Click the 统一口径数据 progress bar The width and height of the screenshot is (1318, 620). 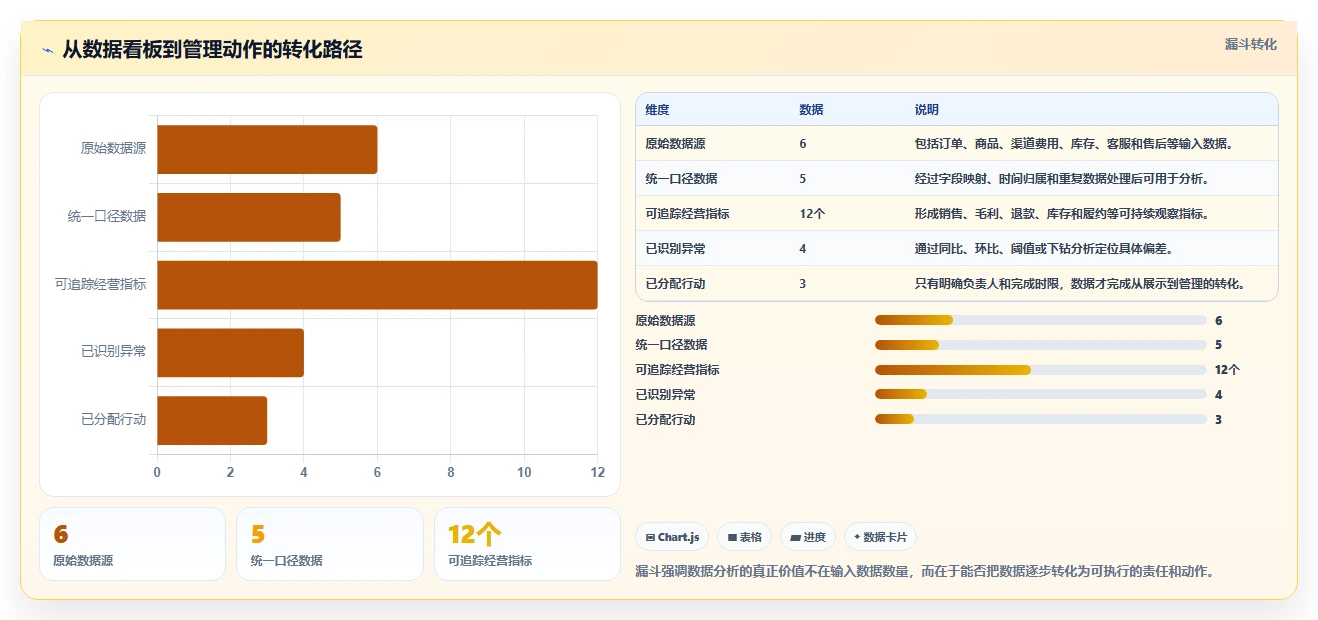point(1041,345)
